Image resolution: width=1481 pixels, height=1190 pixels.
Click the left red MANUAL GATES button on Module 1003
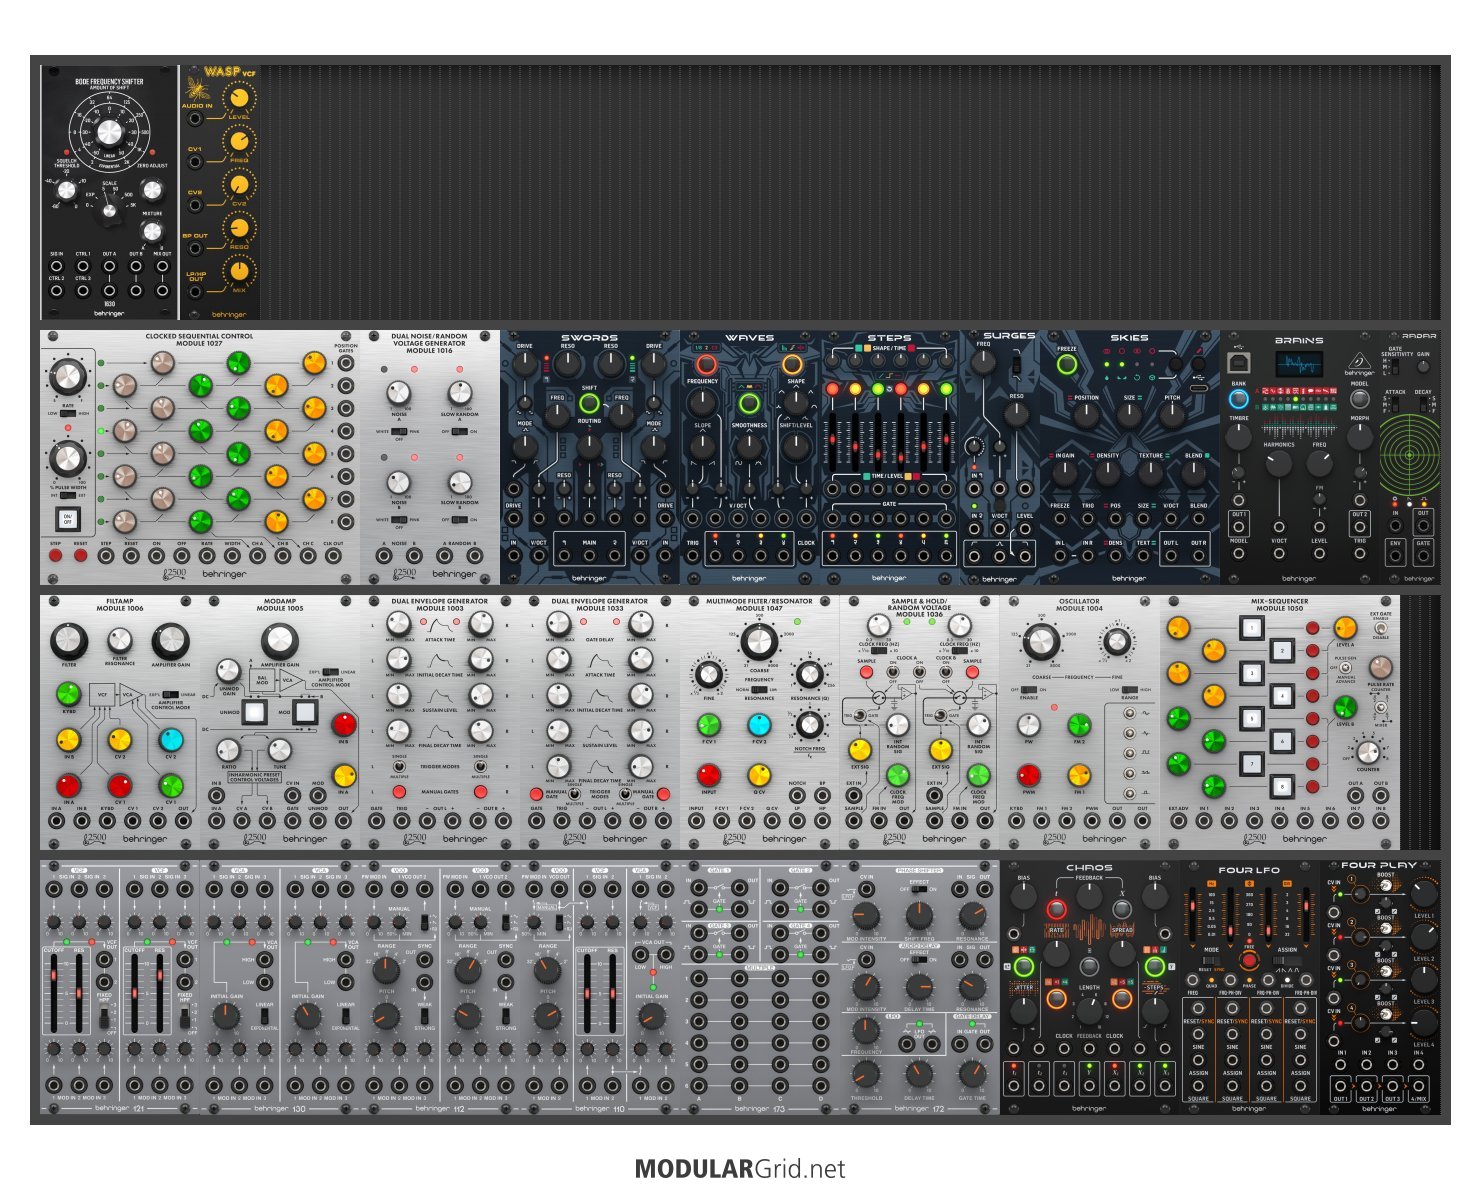point(400,792)
